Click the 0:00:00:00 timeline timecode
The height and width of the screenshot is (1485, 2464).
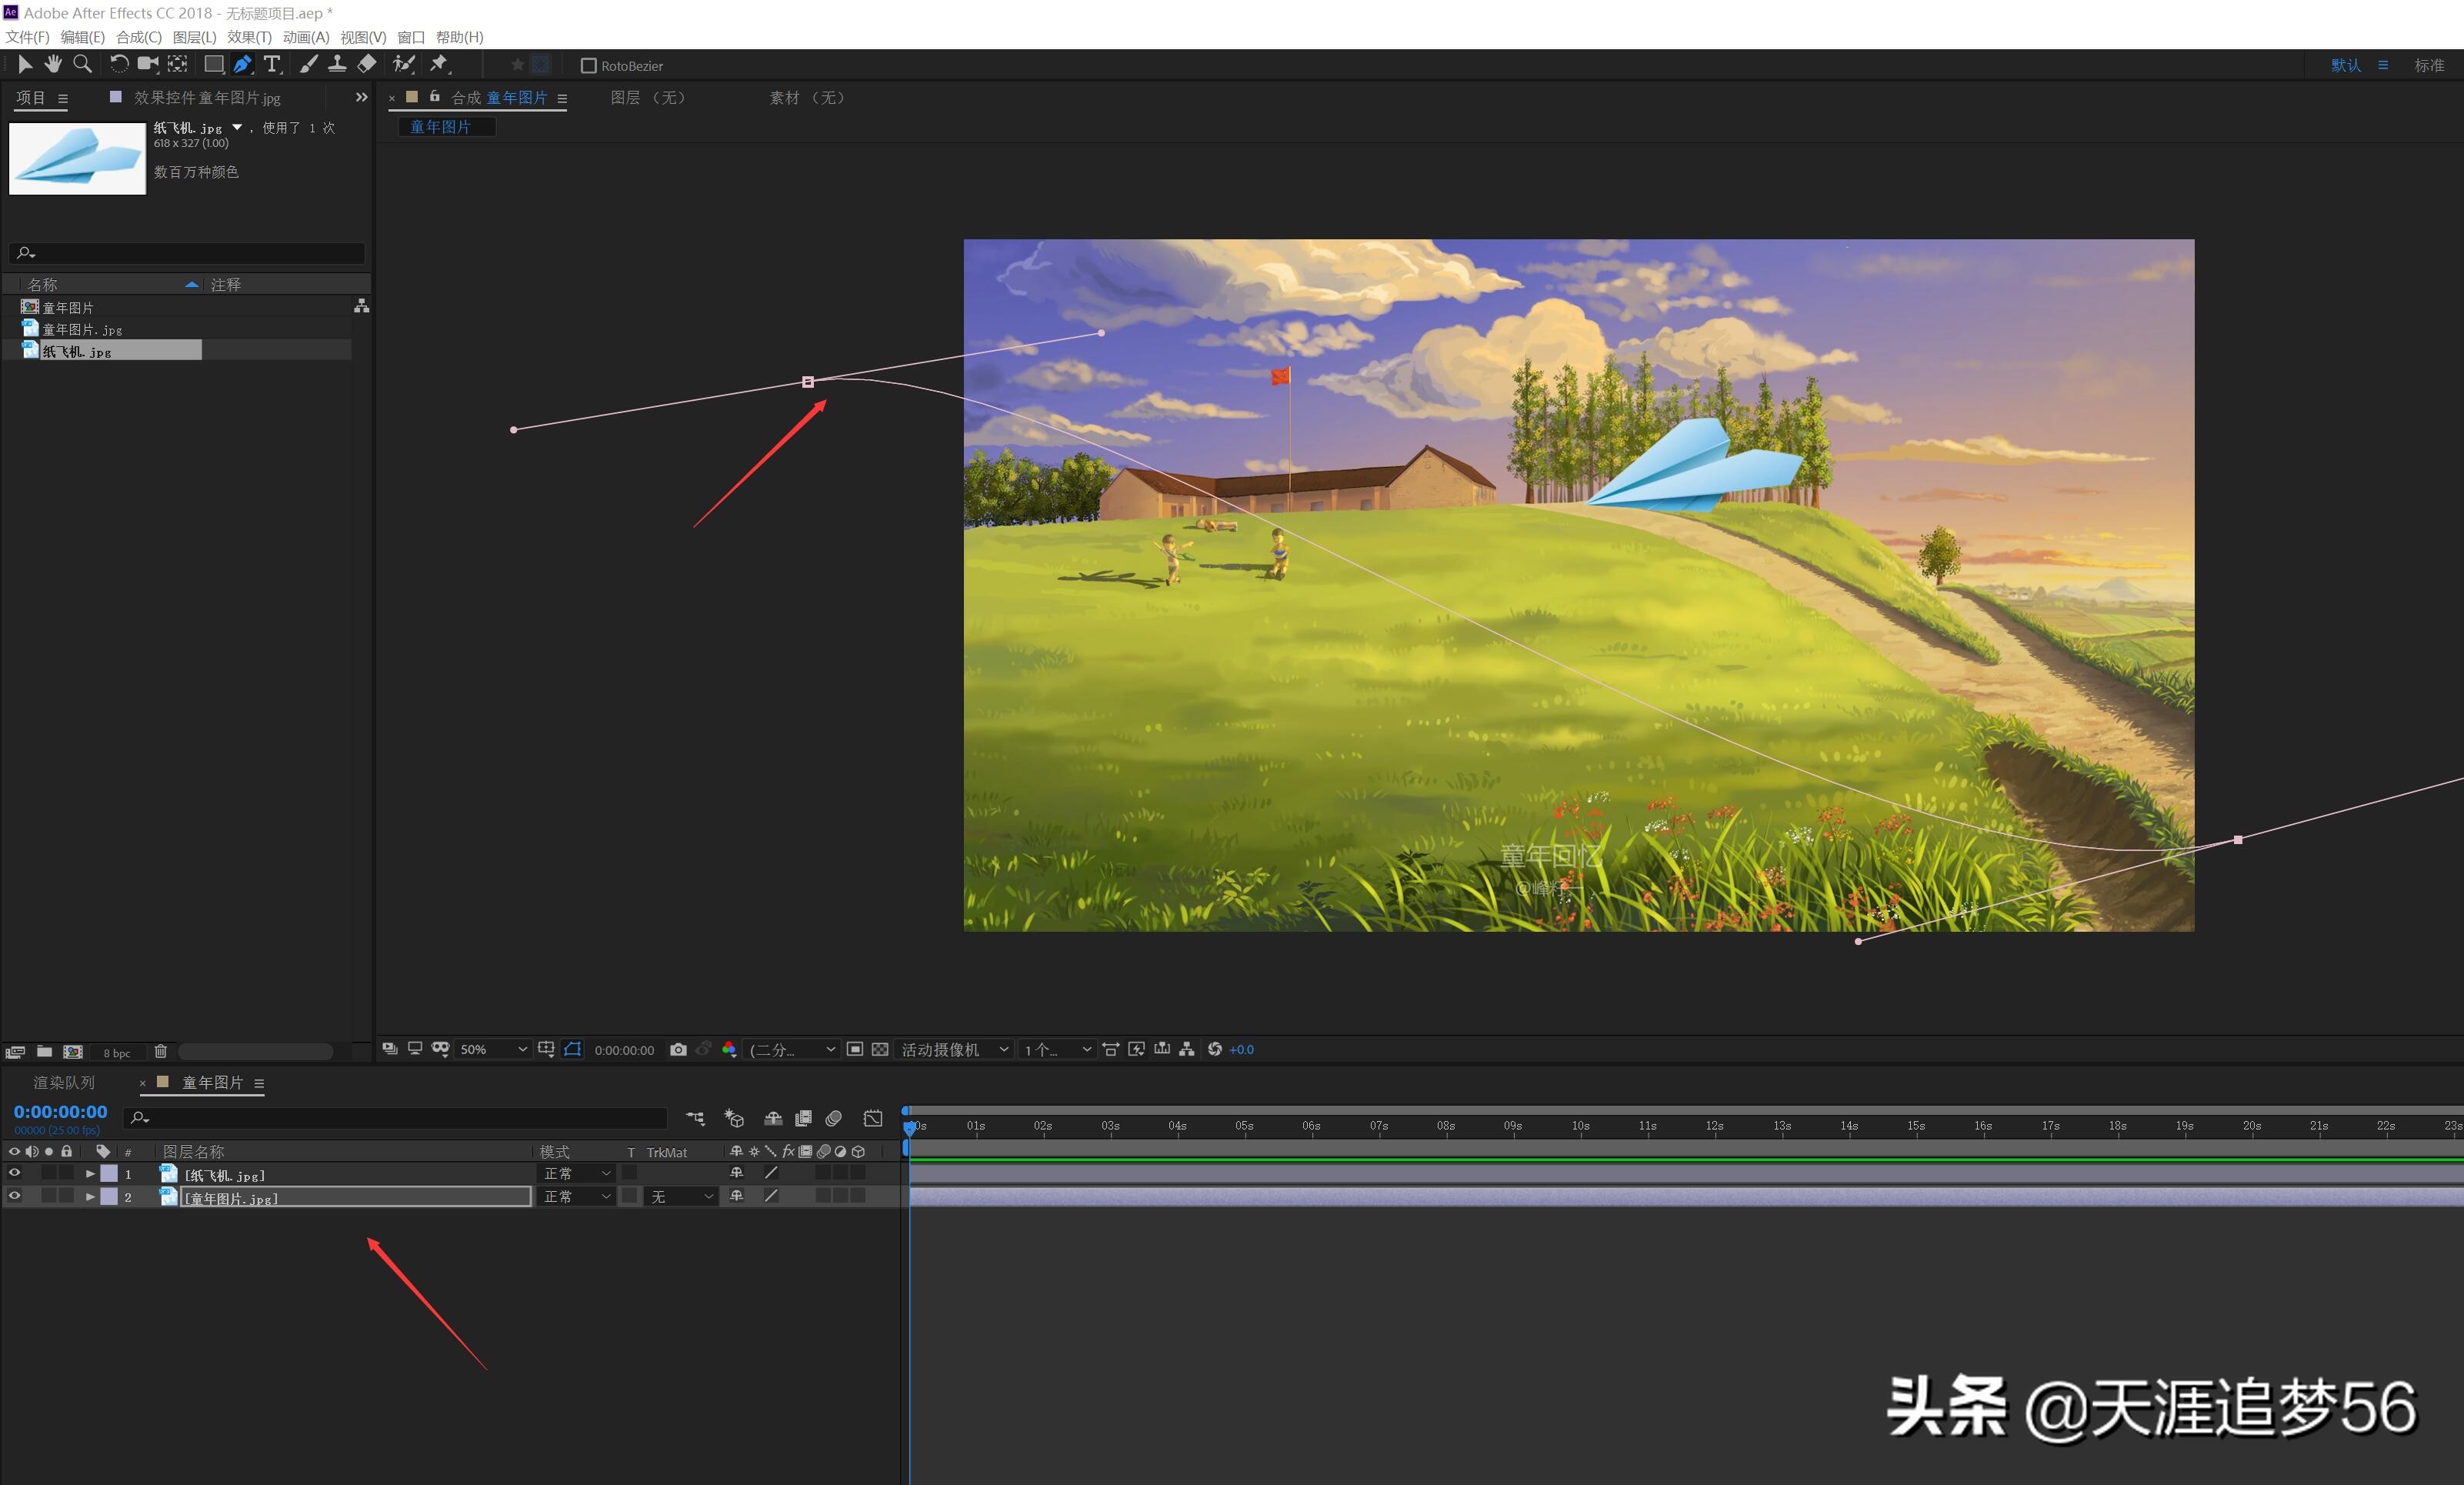60,1112
